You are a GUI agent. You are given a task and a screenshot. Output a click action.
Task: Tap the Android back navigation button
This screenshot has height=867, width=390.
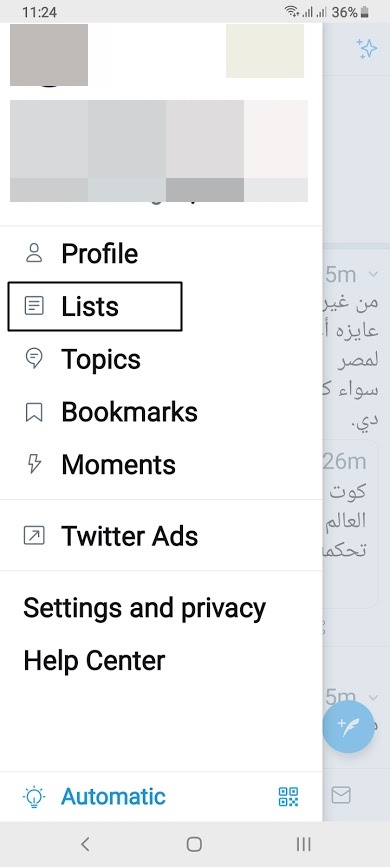coord(85,844)
